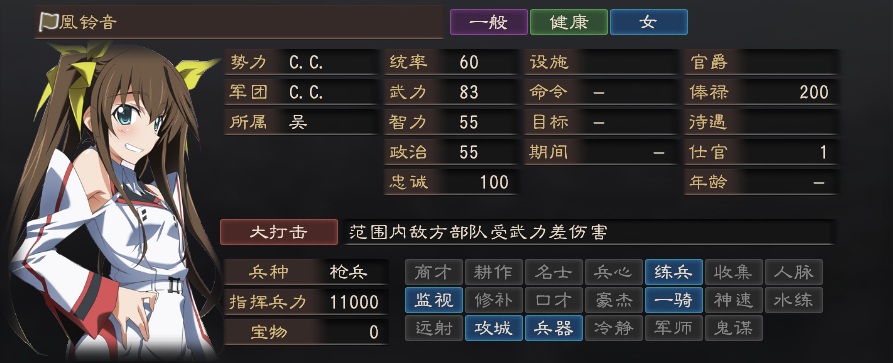Toggle the 练兵 skill tile

click(674, 272)
